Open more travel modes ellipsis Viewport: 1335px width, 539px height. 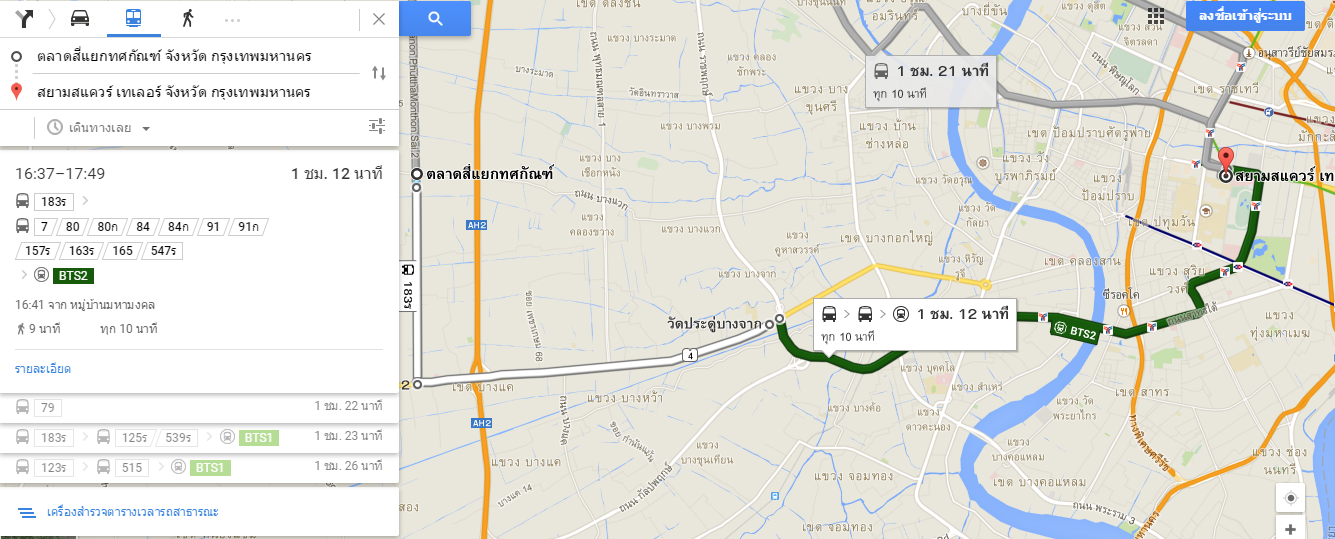point(232,19)
